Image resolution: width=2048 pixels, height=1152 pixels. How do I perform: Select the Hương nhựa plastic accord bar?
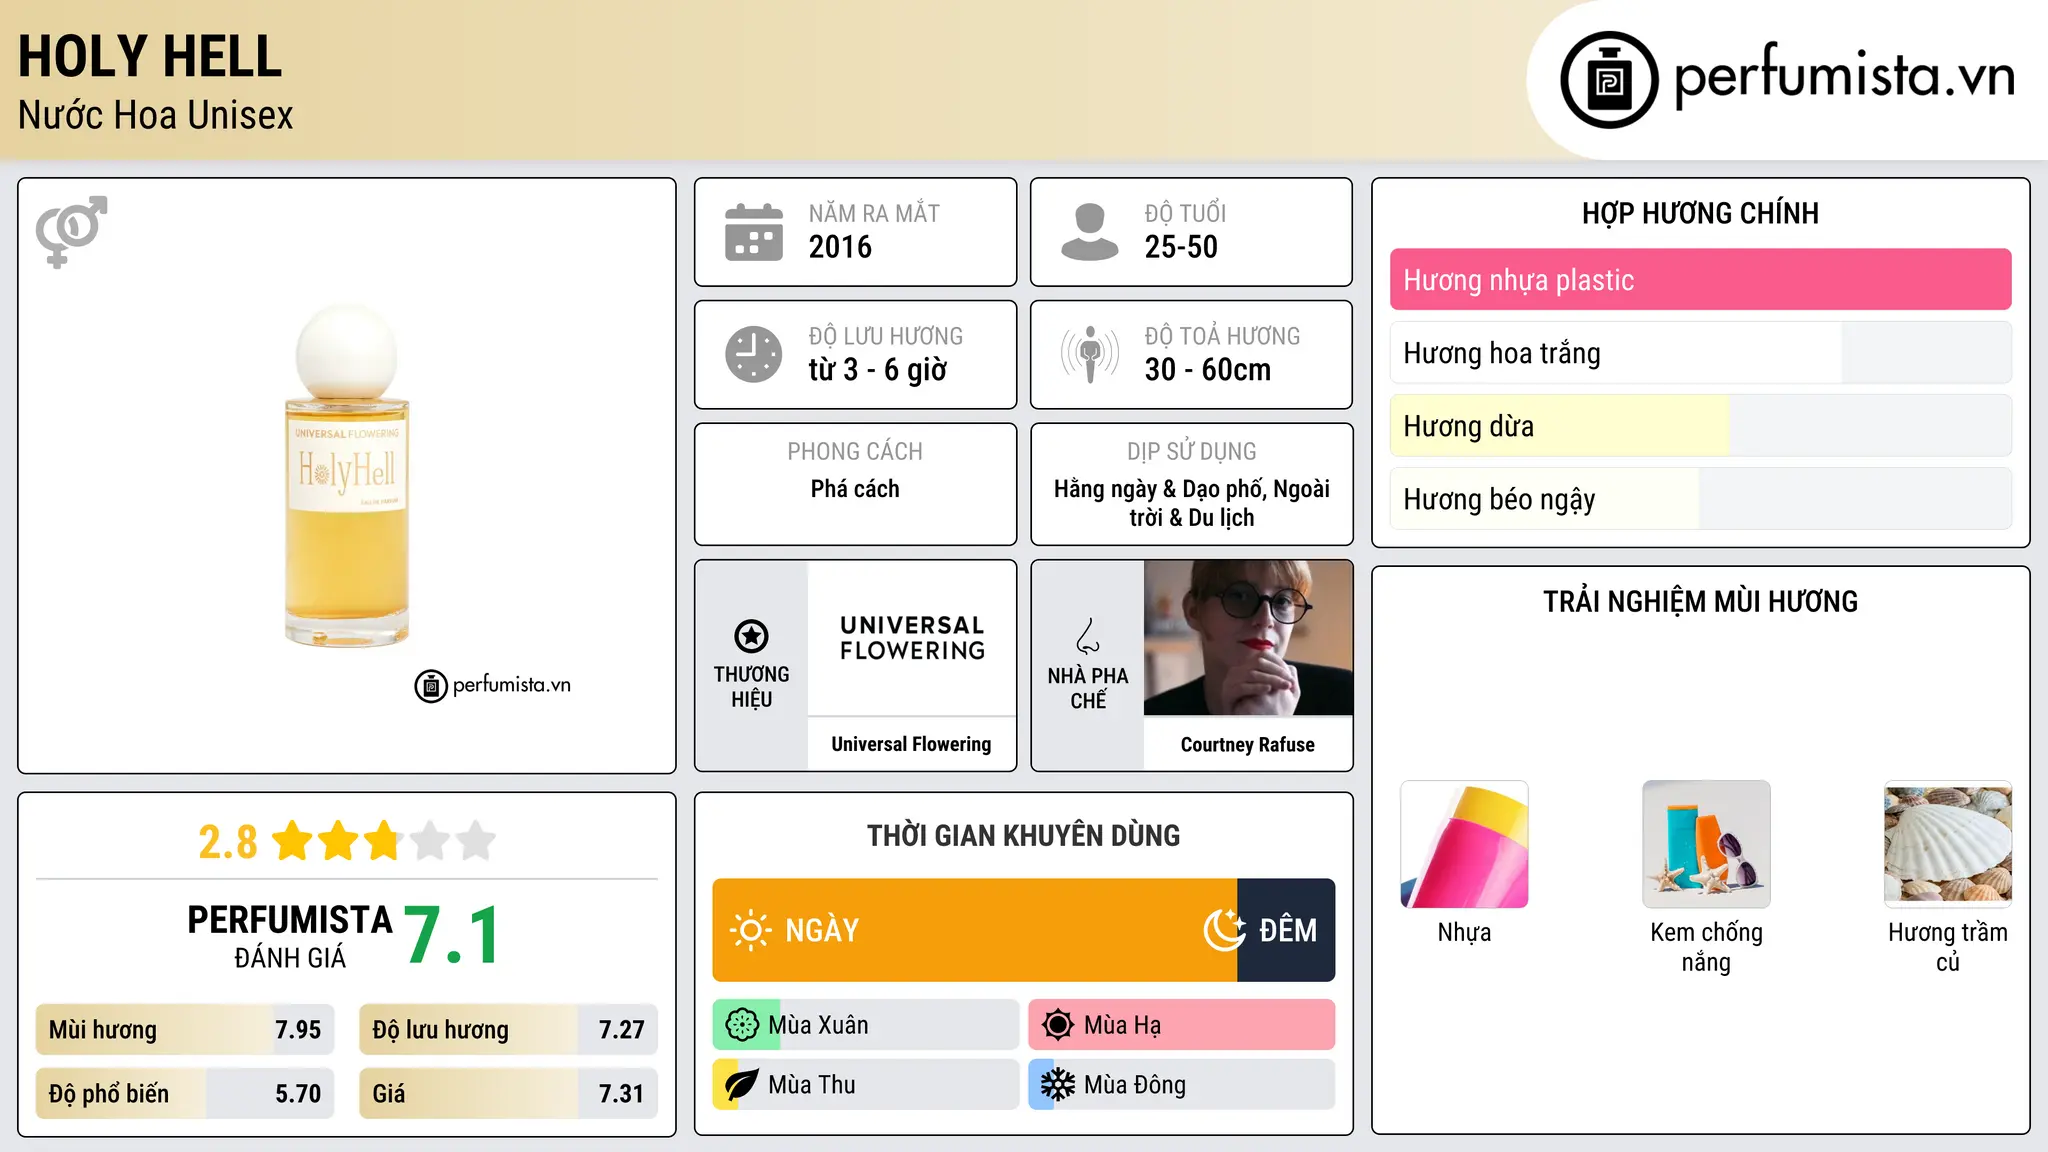coord(1700,280)
